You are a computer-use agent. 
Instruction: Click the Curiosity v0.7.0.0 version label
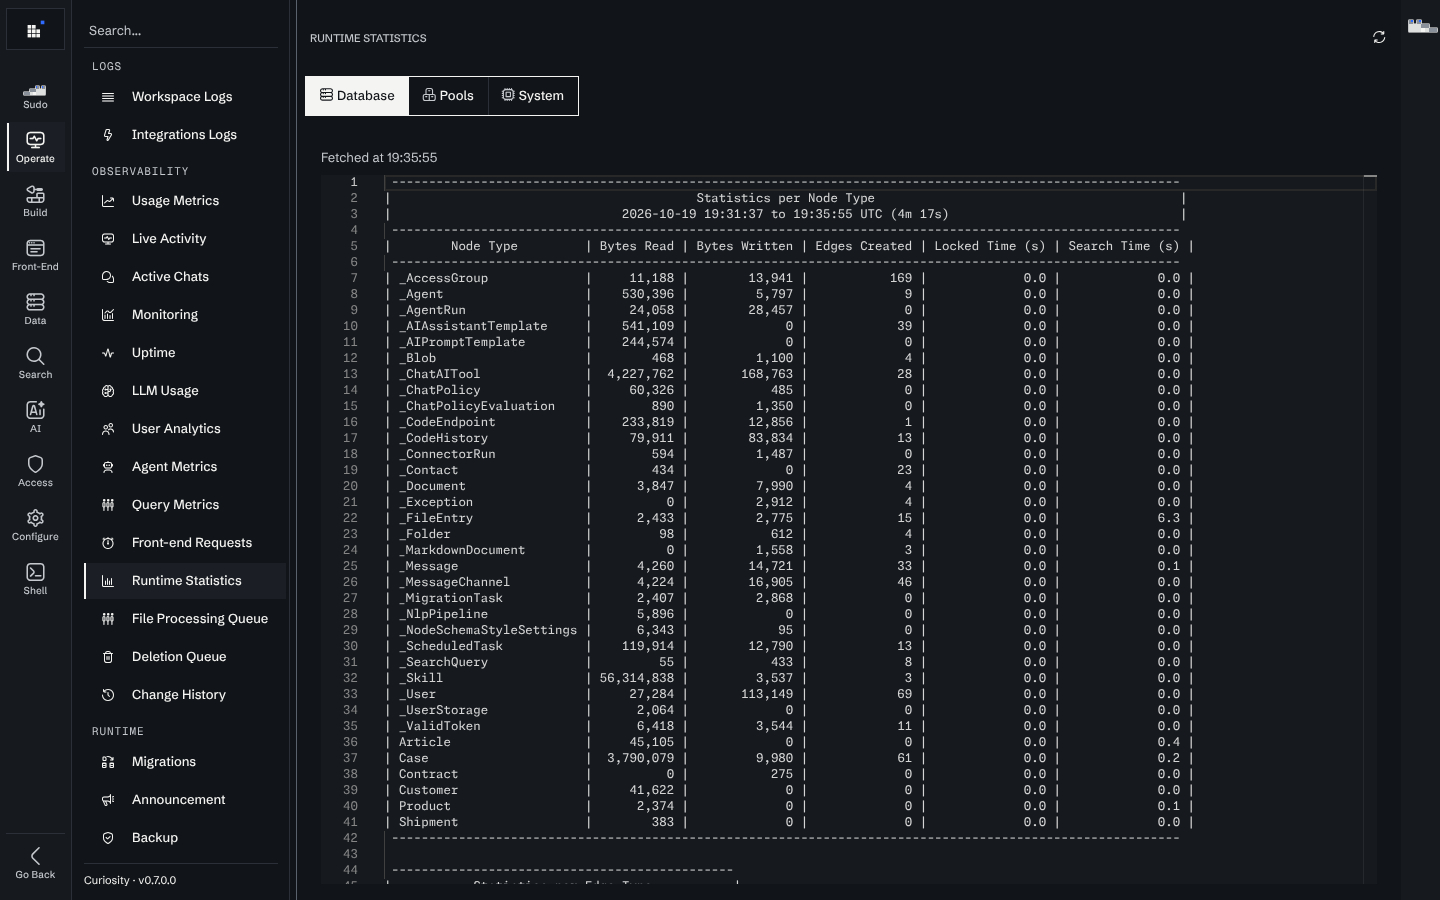130,881
